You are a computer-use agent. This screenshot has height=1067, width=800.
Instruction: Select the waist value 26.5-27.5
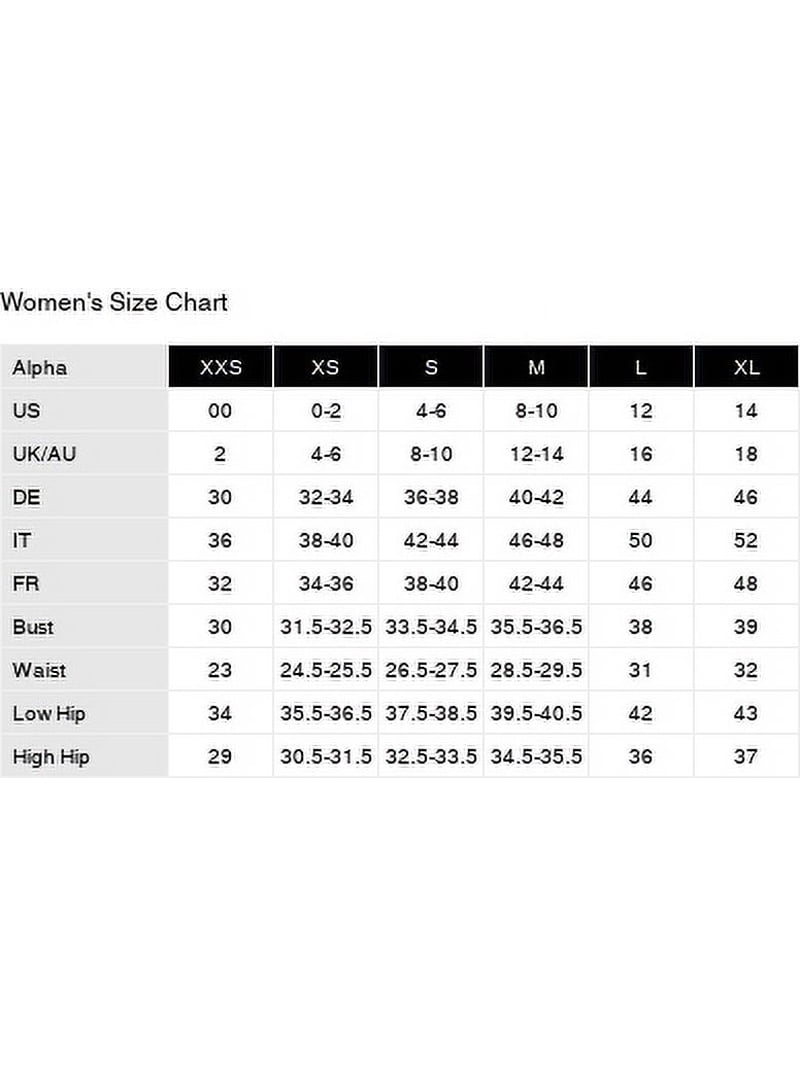click(431, 670)
